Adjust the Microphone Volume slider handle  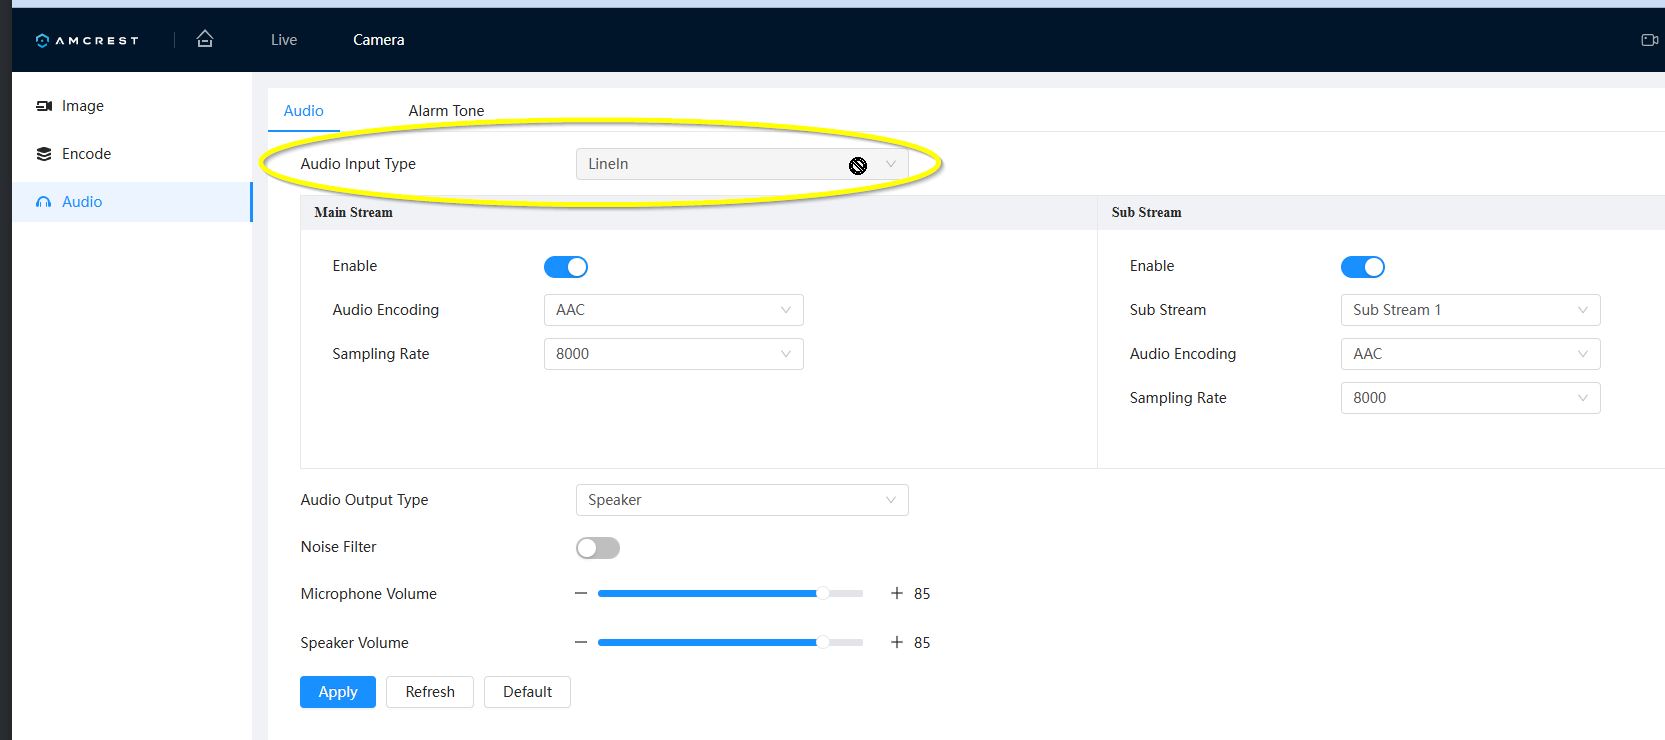tap(823, 594)
